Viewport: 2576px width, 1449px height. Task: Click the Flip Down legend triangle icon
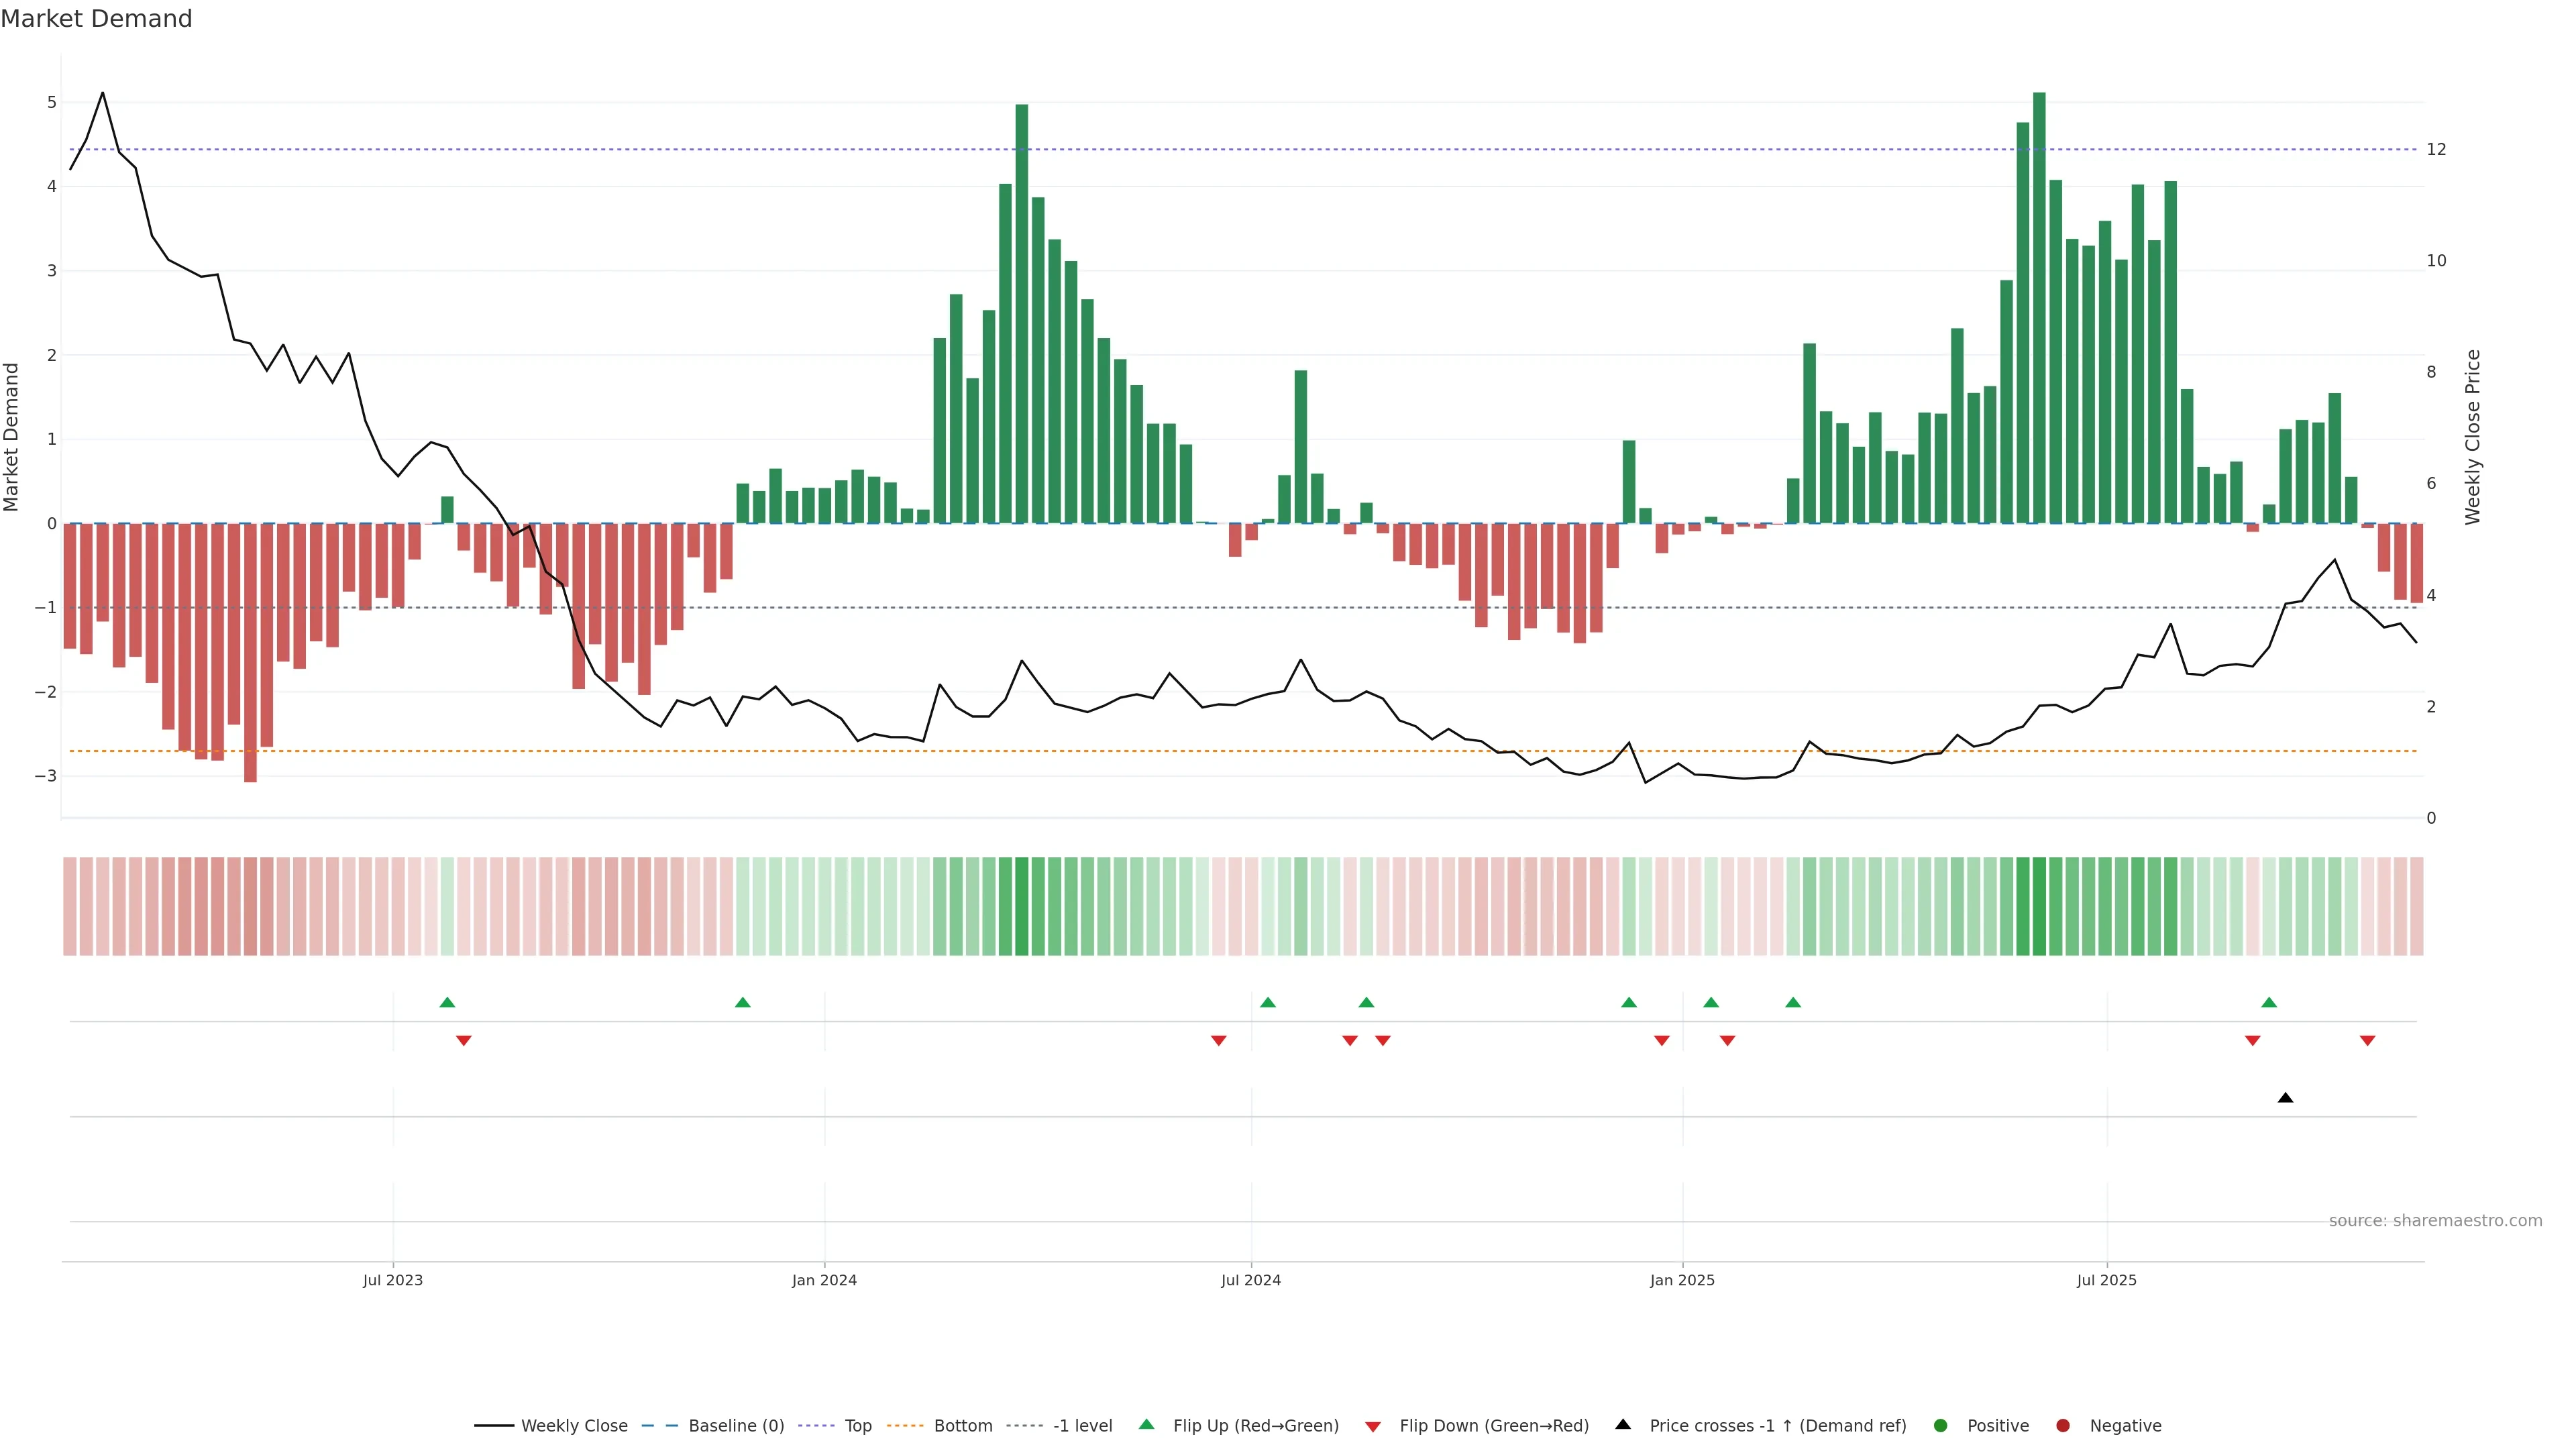(1373, 1426)
